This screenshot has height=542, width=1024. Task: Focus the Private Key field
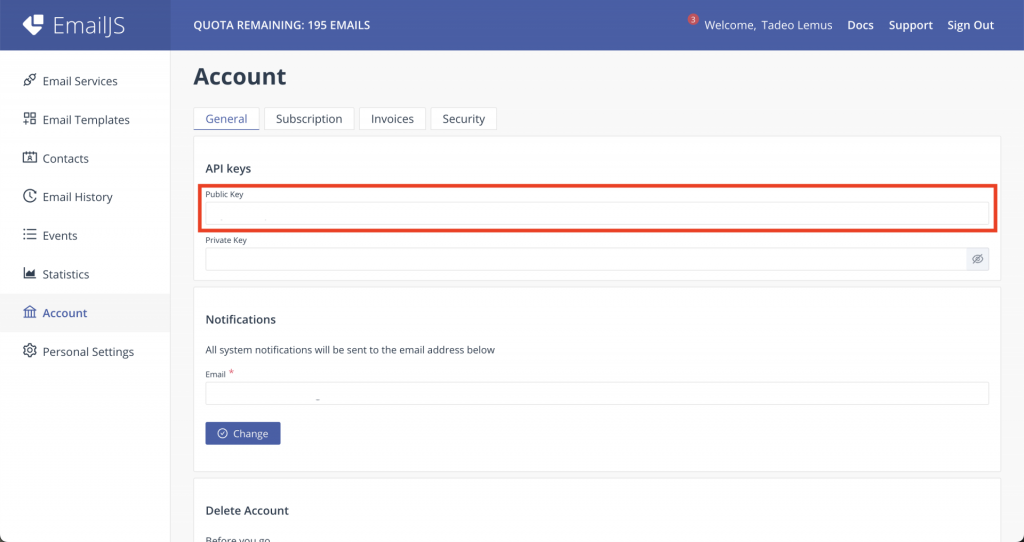586,259
